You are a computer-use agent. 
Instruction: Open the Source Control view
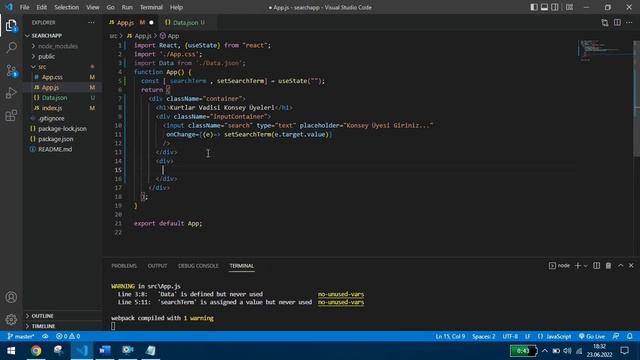click(11, 71)
